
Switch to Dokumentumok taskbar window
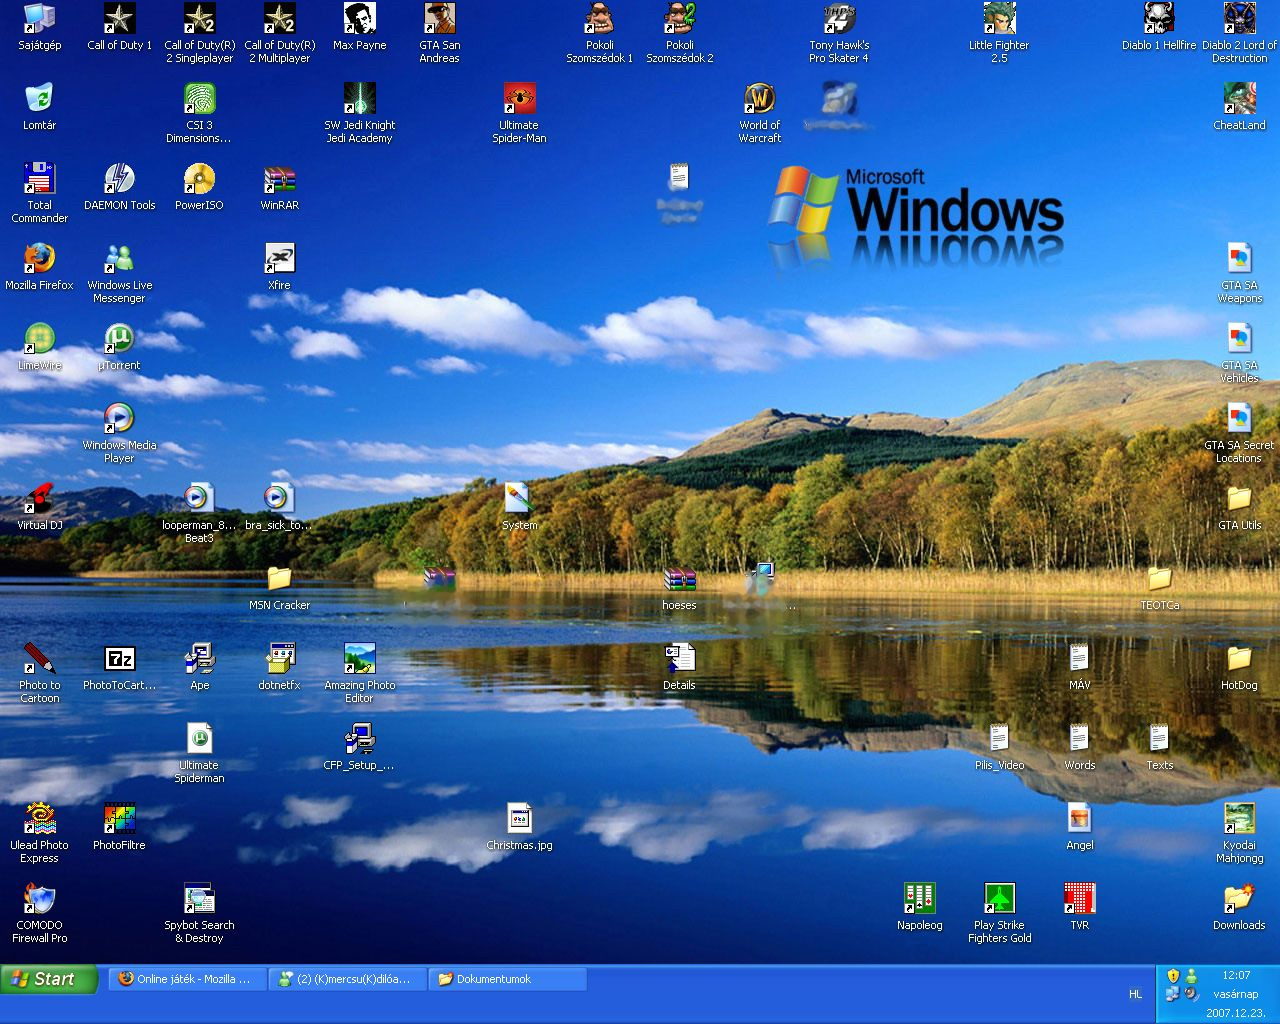[507, 979]
